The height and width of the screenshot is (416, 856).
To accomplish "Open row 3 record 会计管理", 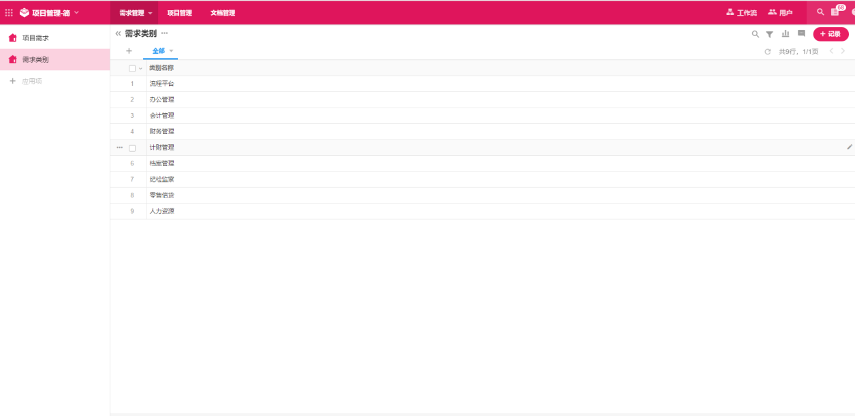I will coord(483,116).
